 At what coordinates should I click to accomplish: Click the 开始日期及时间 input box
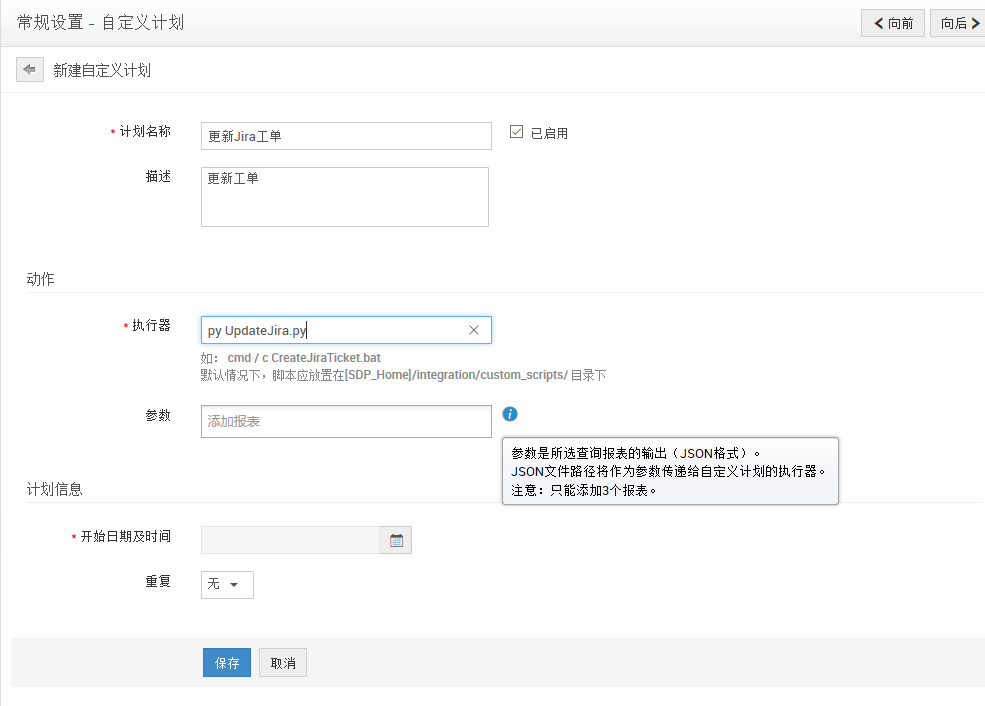pos(290,540)
